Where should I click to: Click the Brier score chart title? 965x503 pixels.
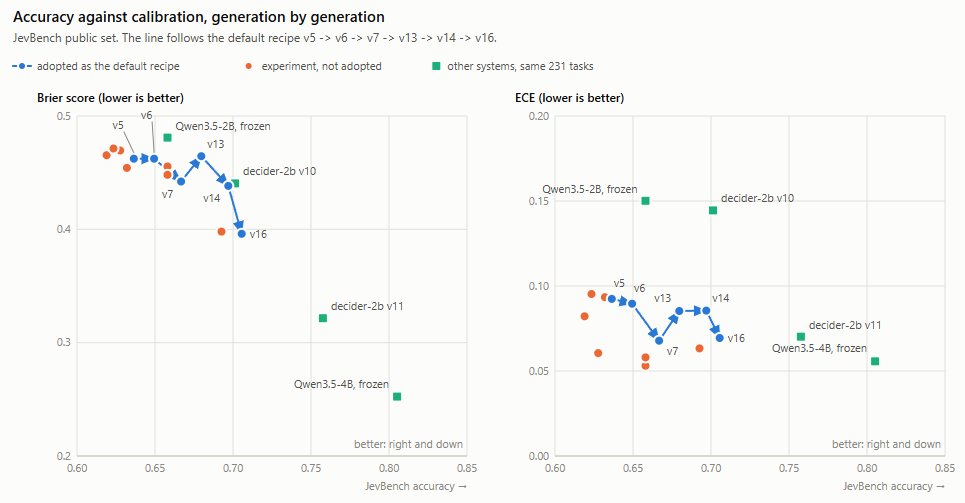pos(110,98)
